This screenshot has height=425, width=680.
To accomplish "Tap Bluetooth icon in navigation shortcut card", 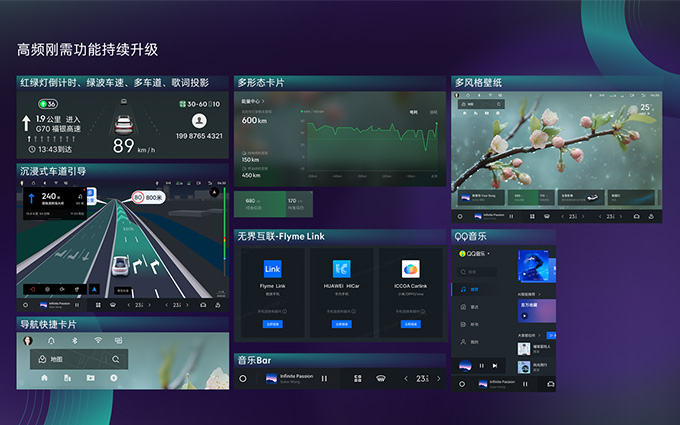I will (x=75, y=341).
